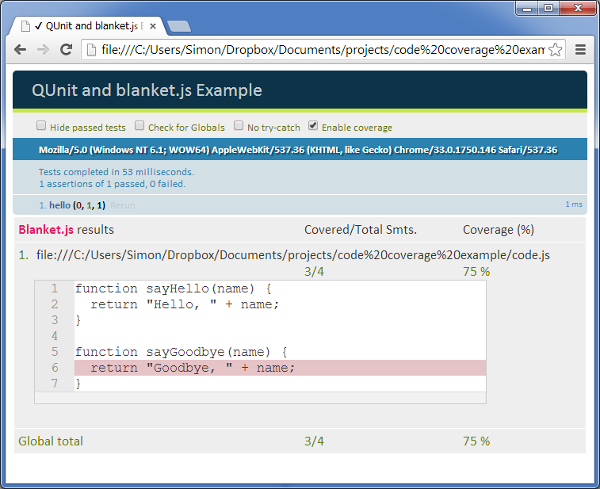Click Tests completed in 53 milliseconds text
Viewport: 600px width, 489px height.
click(x=116, y=172)
